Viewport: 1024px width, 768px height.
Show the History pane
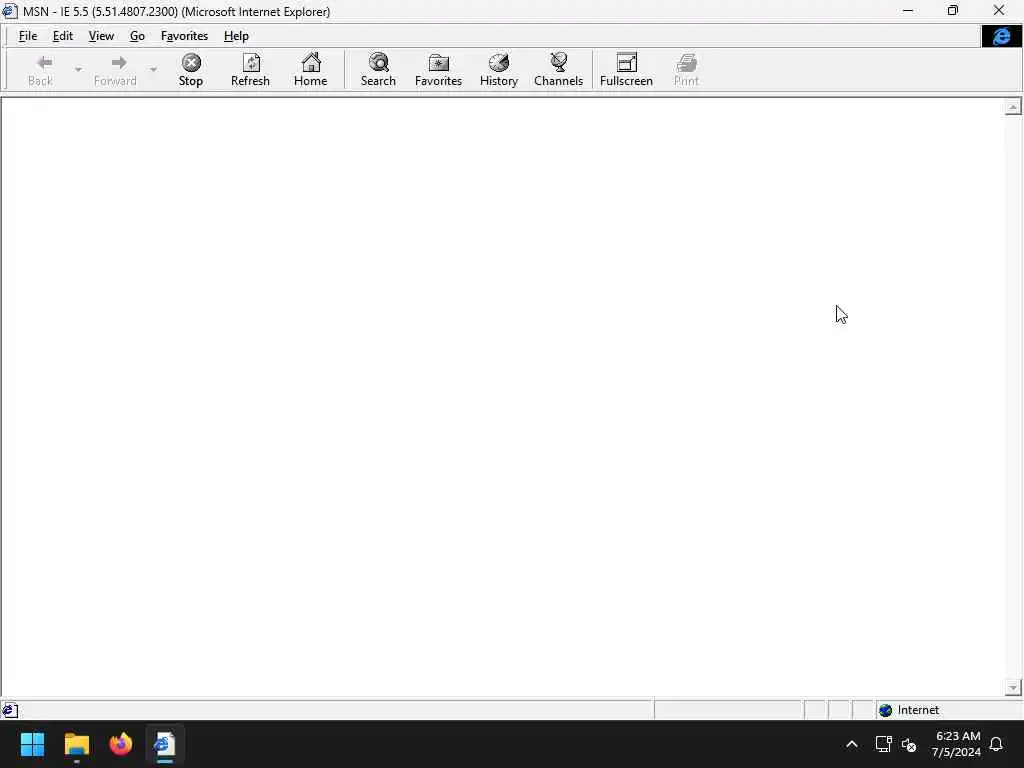[498, 70]
